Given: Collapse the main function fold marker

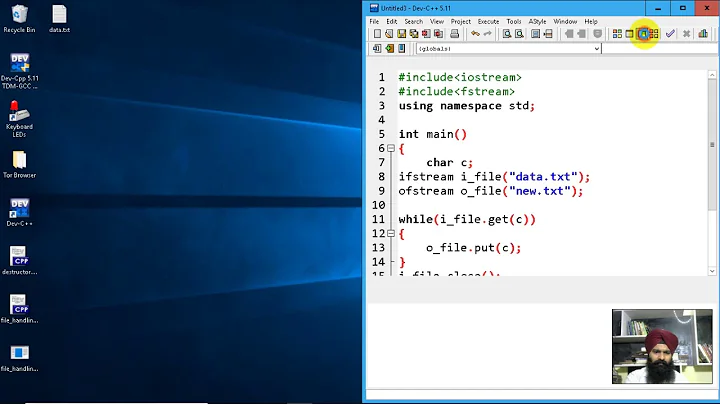Looking at the screenshot, I should [x=391, y=148].
